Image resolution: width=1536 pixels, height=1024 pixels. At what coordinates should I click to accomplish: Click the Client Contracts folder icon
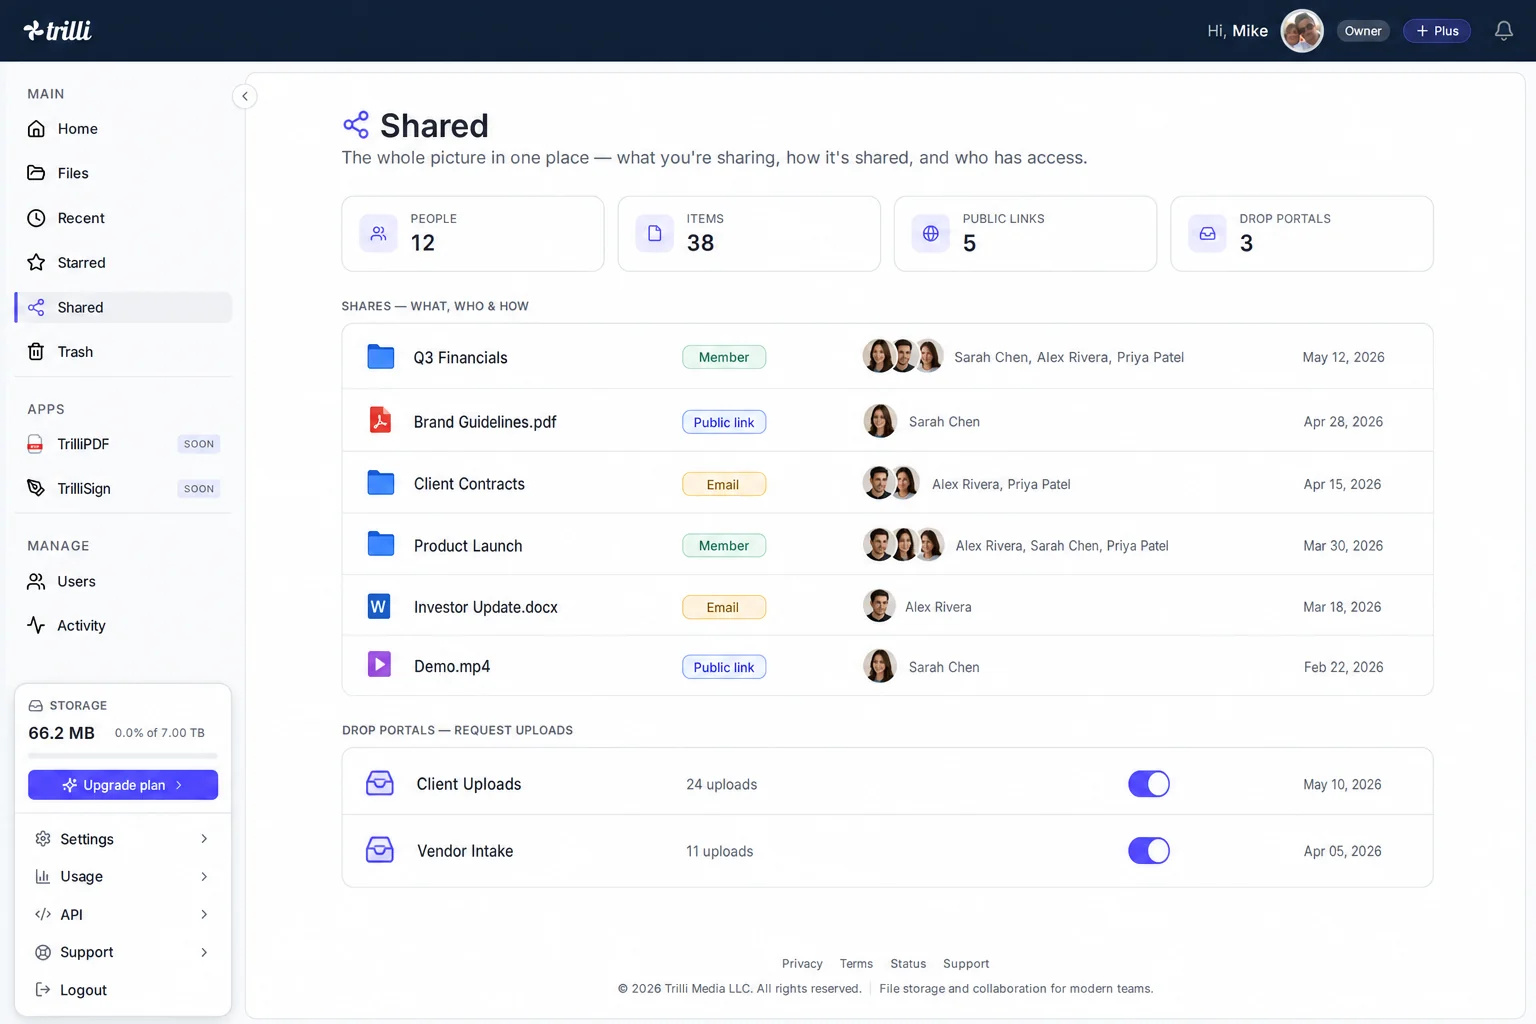(381, 483)
